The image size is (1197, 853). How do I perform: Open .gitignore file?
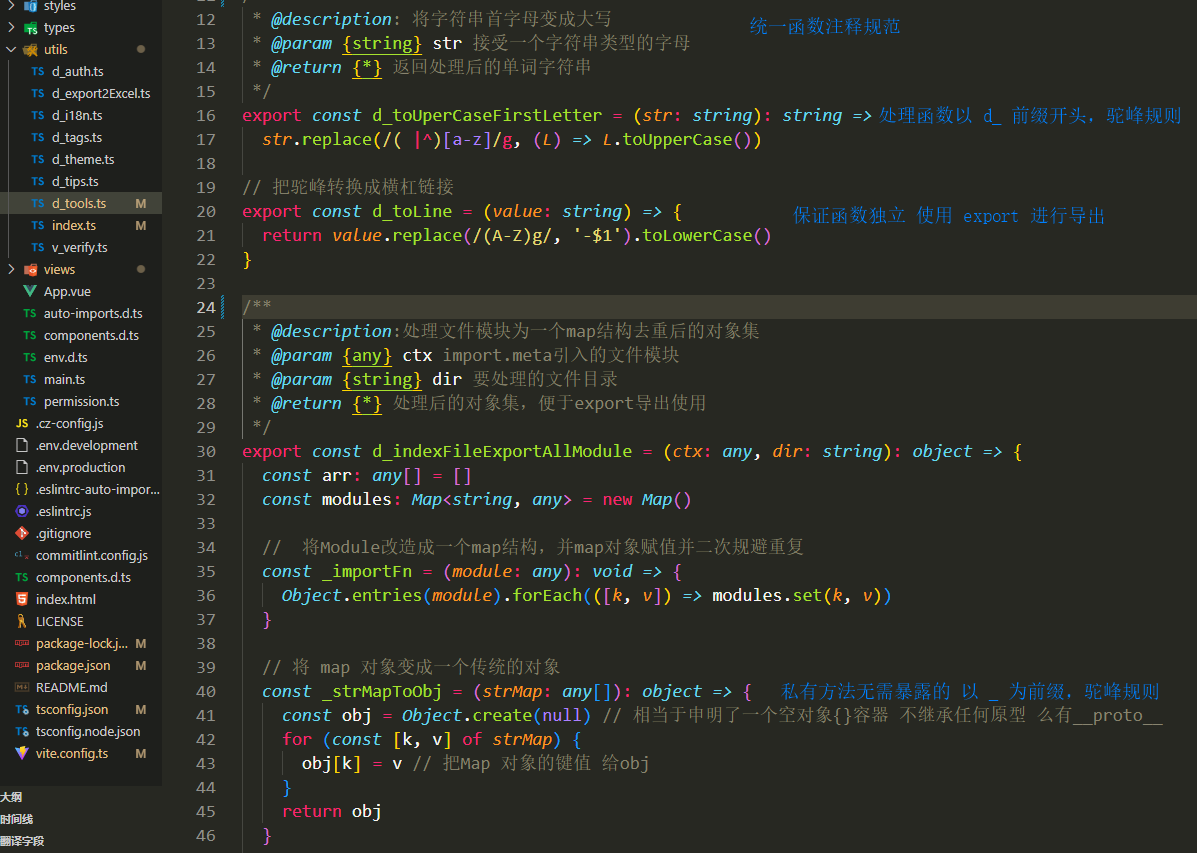pyautogui.click(x=63, y=534)
